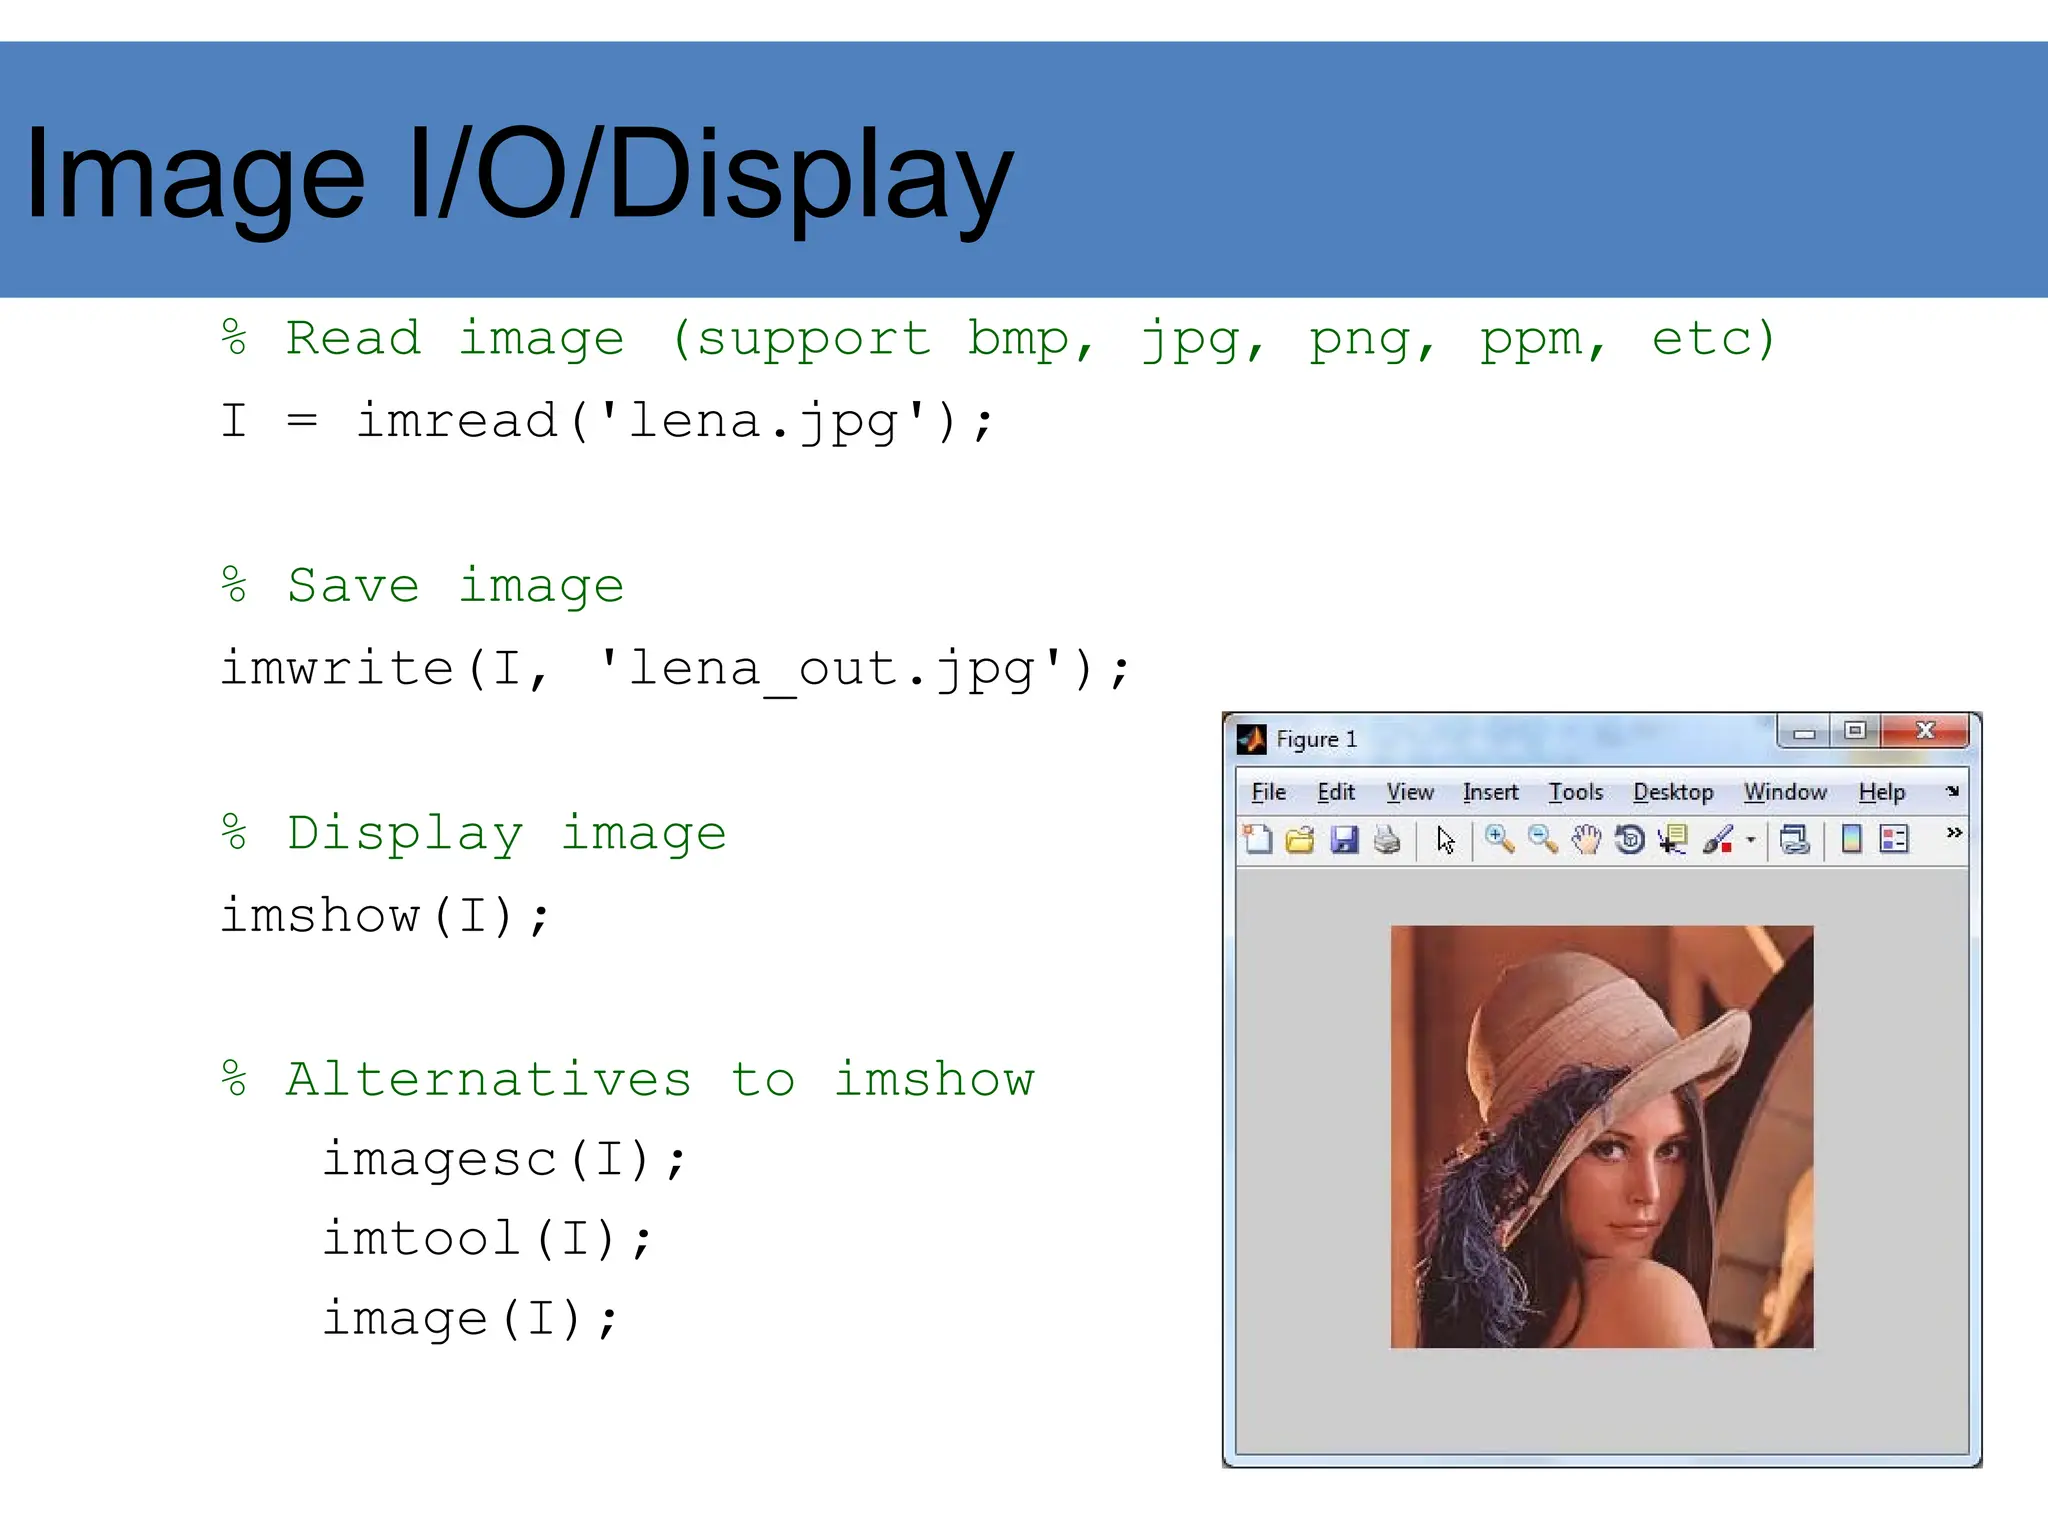Expand toolbar overflow double chevron

tap(1954, 832)
